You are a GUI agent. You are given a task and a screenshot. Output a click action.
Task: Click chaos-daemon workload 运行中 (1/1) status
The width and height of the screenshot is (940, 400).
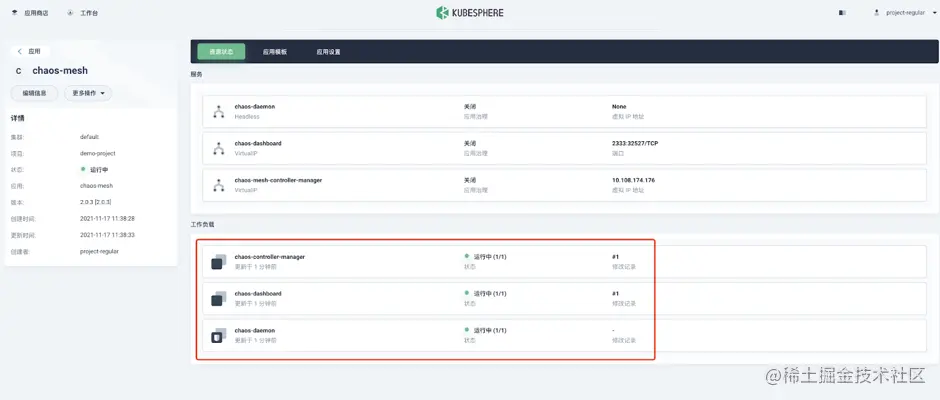point(486,330)
